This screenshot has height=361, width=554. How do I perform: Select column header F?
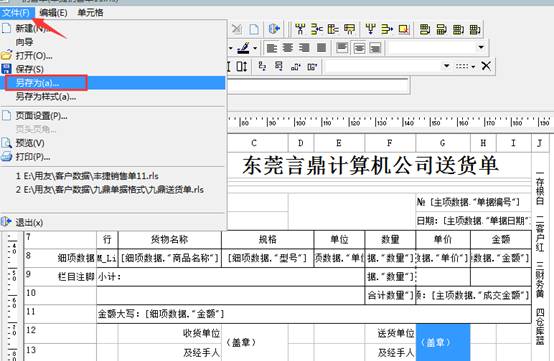pos(390,143)
